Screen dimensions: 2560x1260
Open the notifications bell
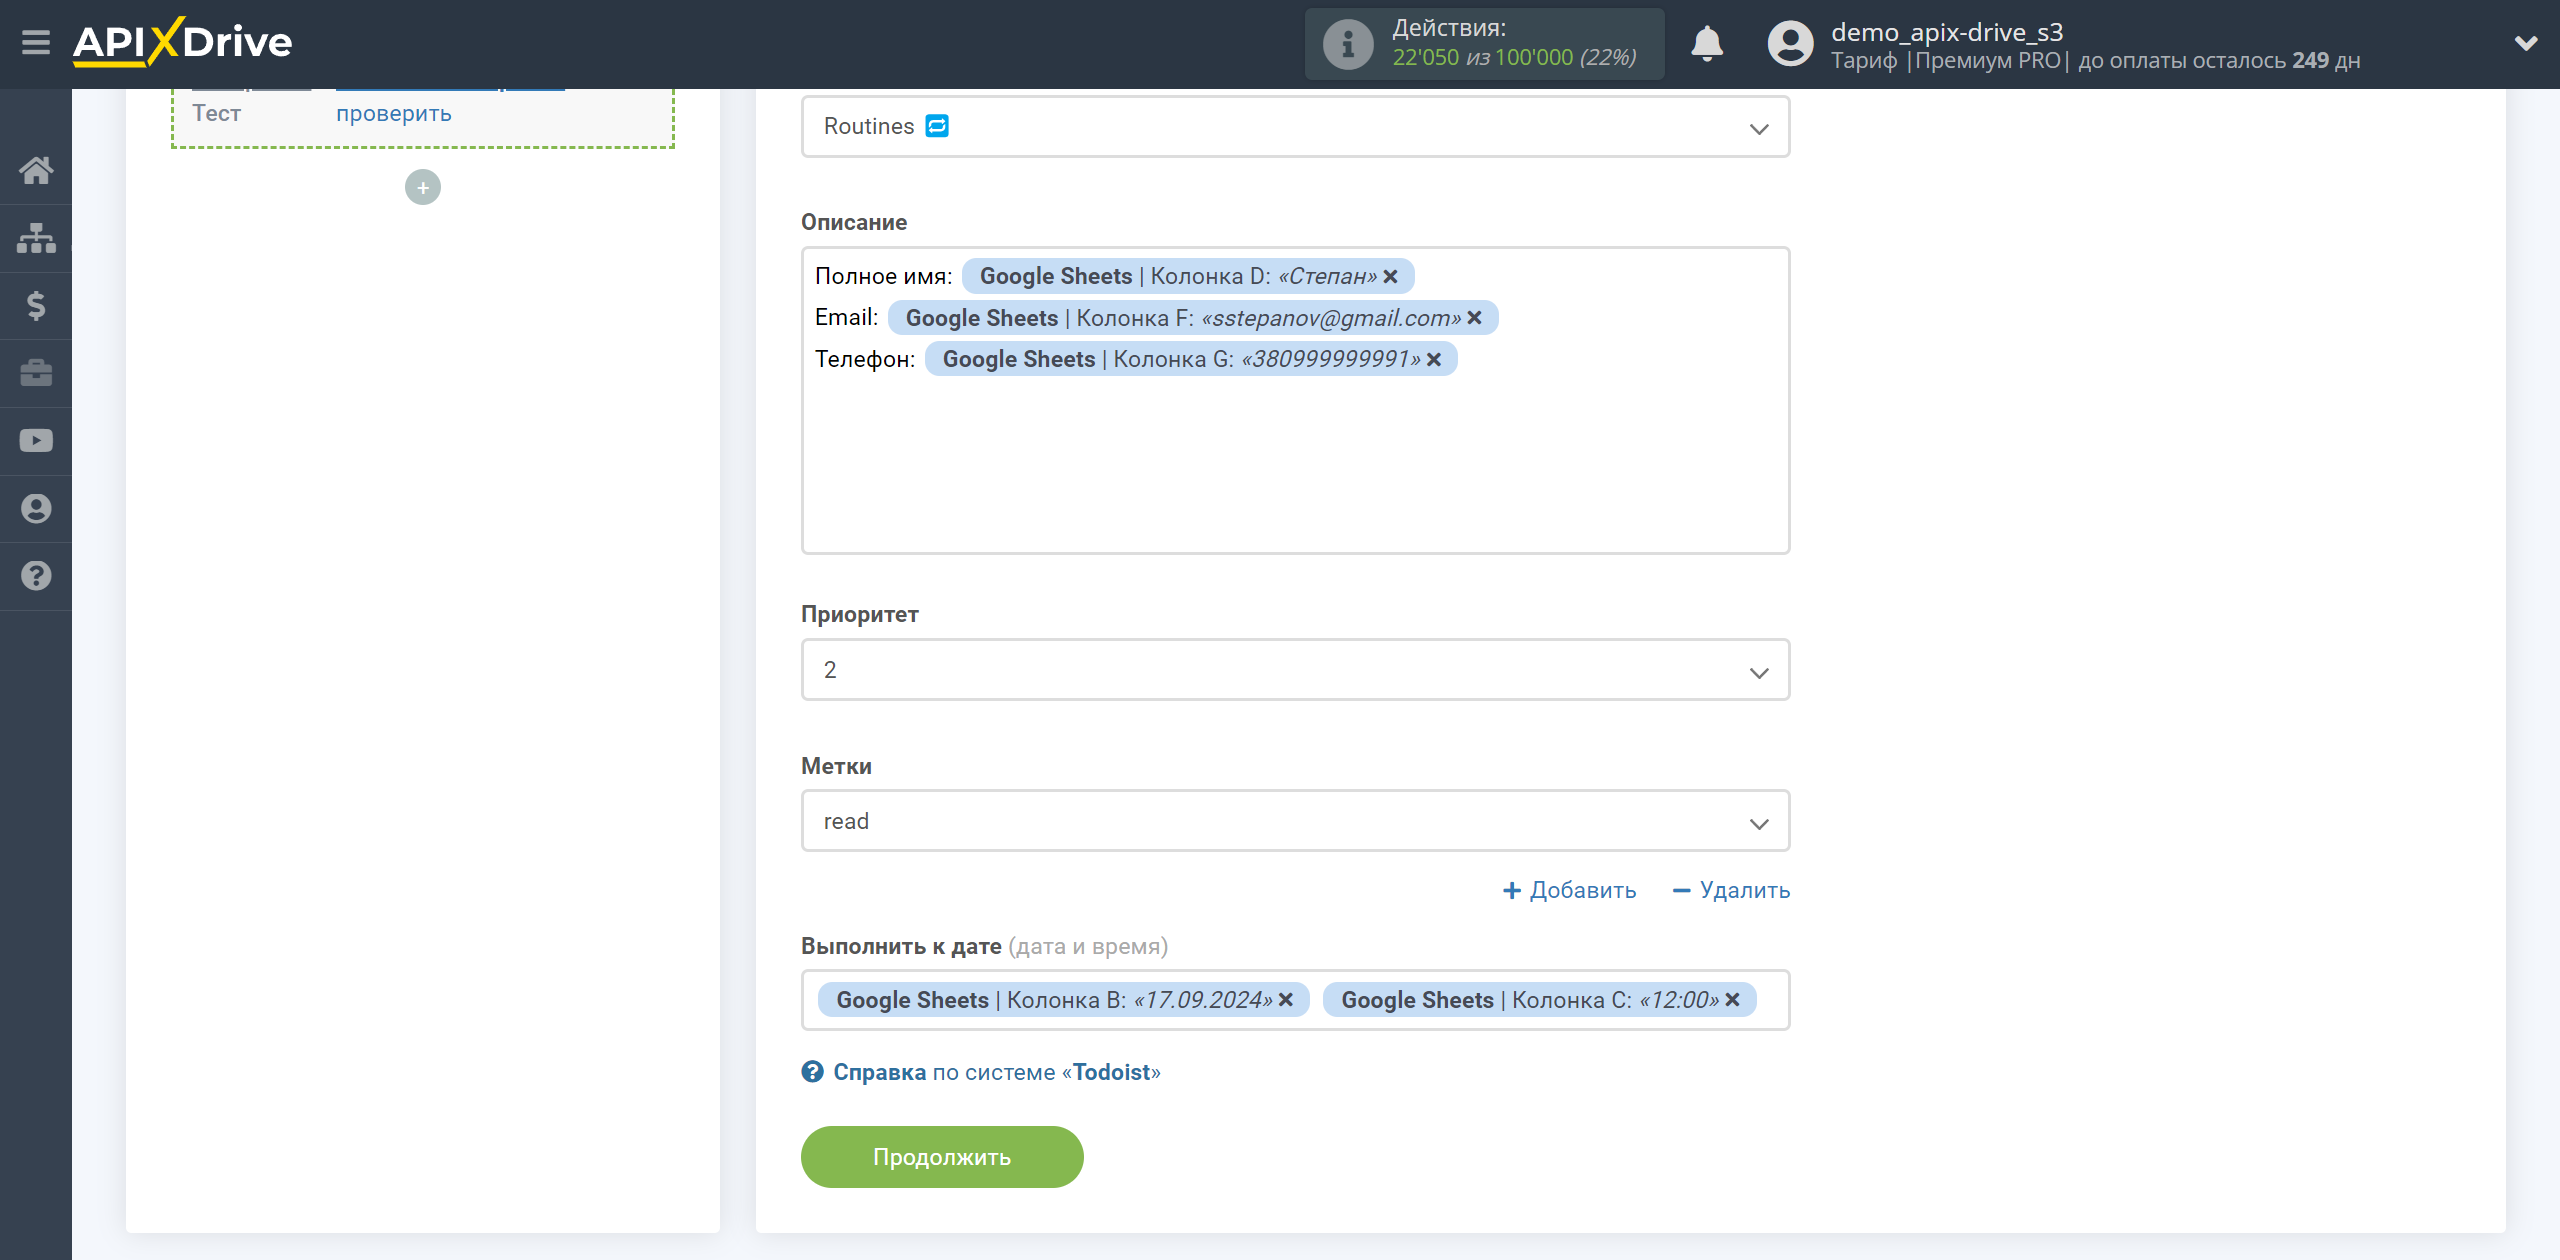pyautogui.click(x=1707, y=44)
